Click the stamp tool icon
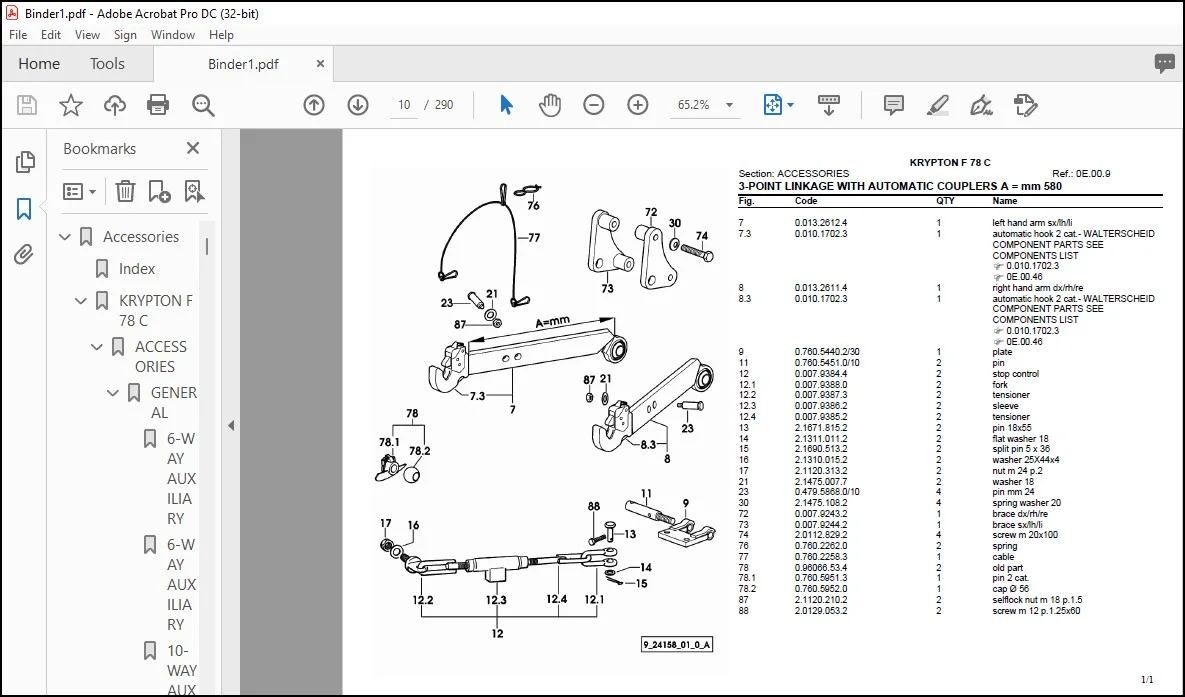The width and height of the screenshot is (1185, 697). pyautogui.click(x=1026, y=105)
